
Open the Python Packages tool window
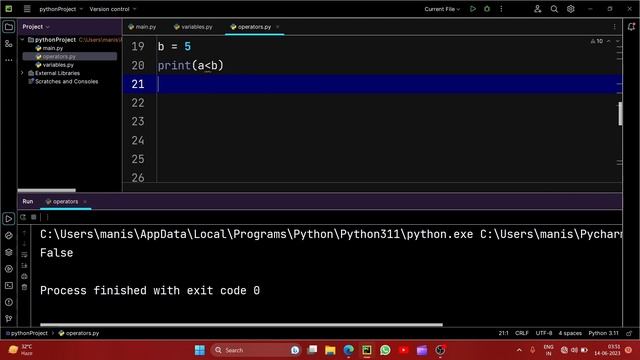point(9,252)
